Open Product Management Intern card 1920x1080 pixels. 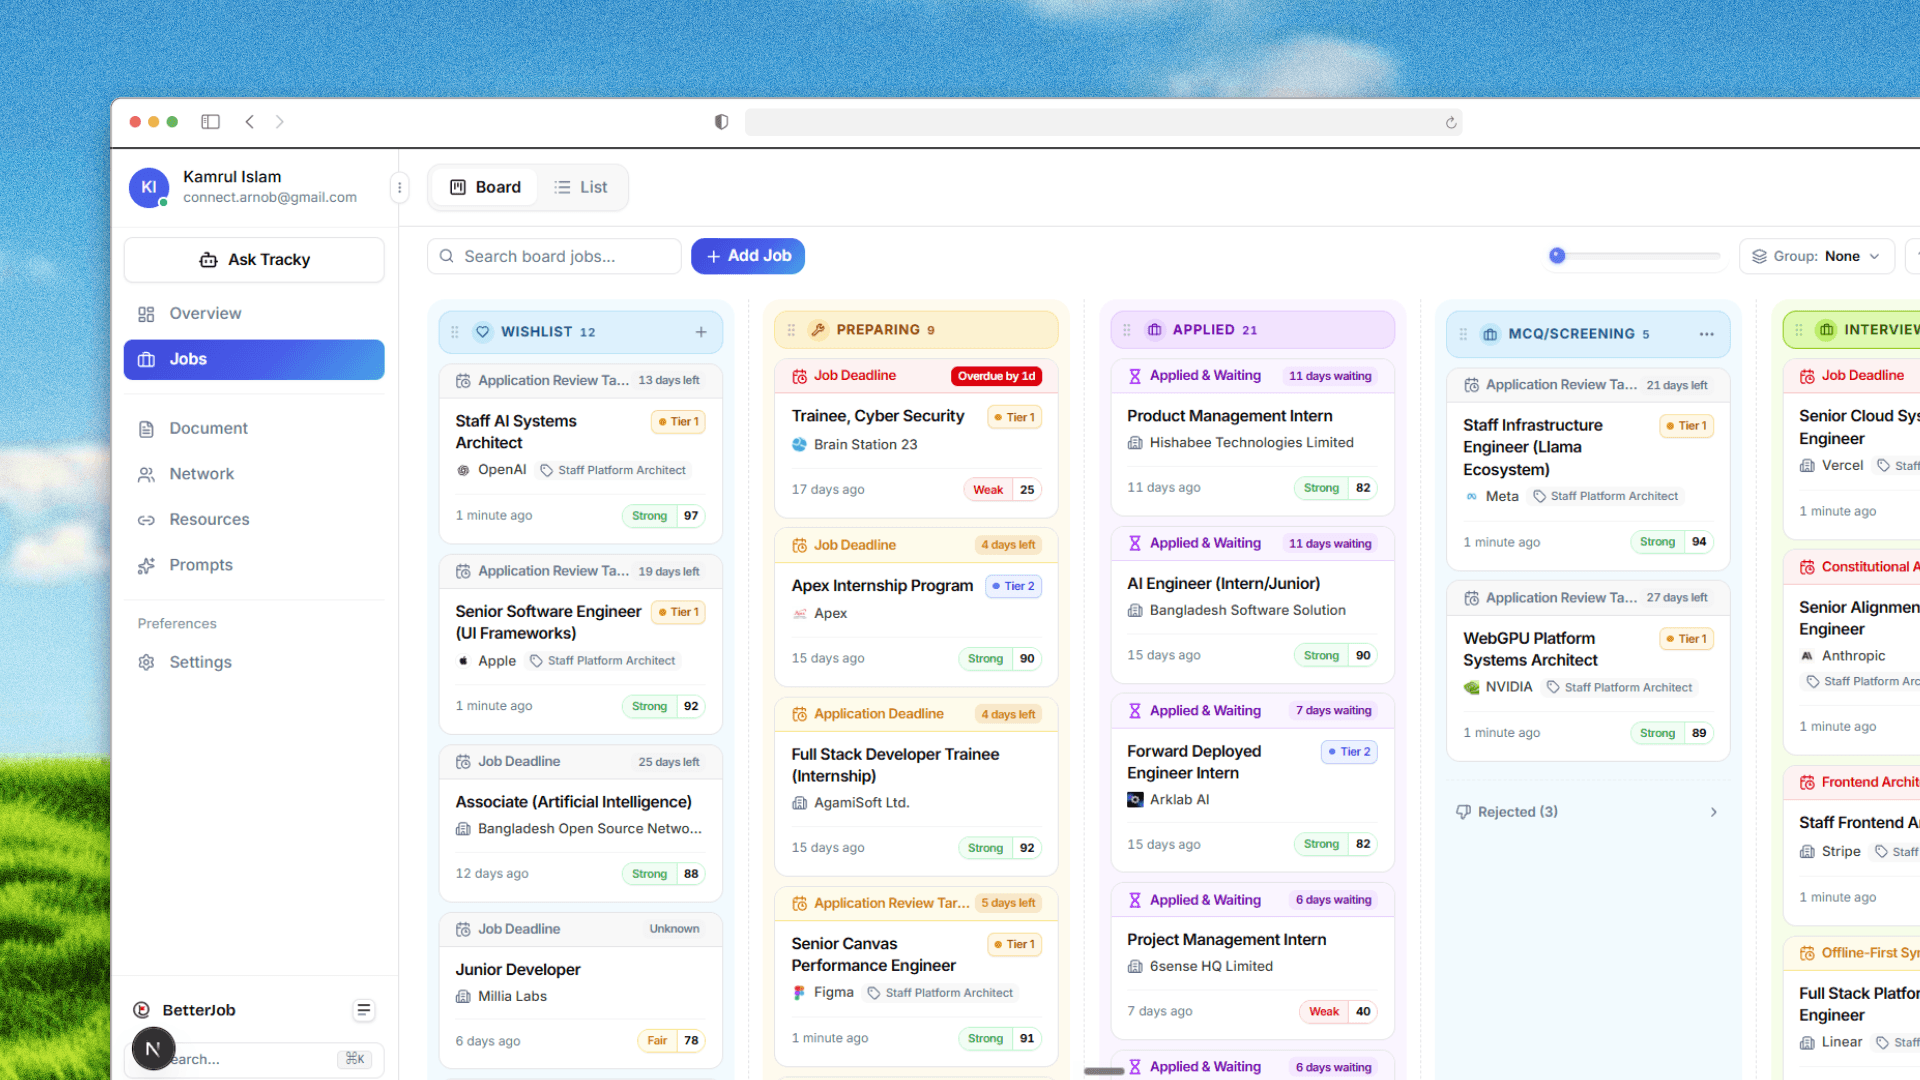(x=1252, y=437)
